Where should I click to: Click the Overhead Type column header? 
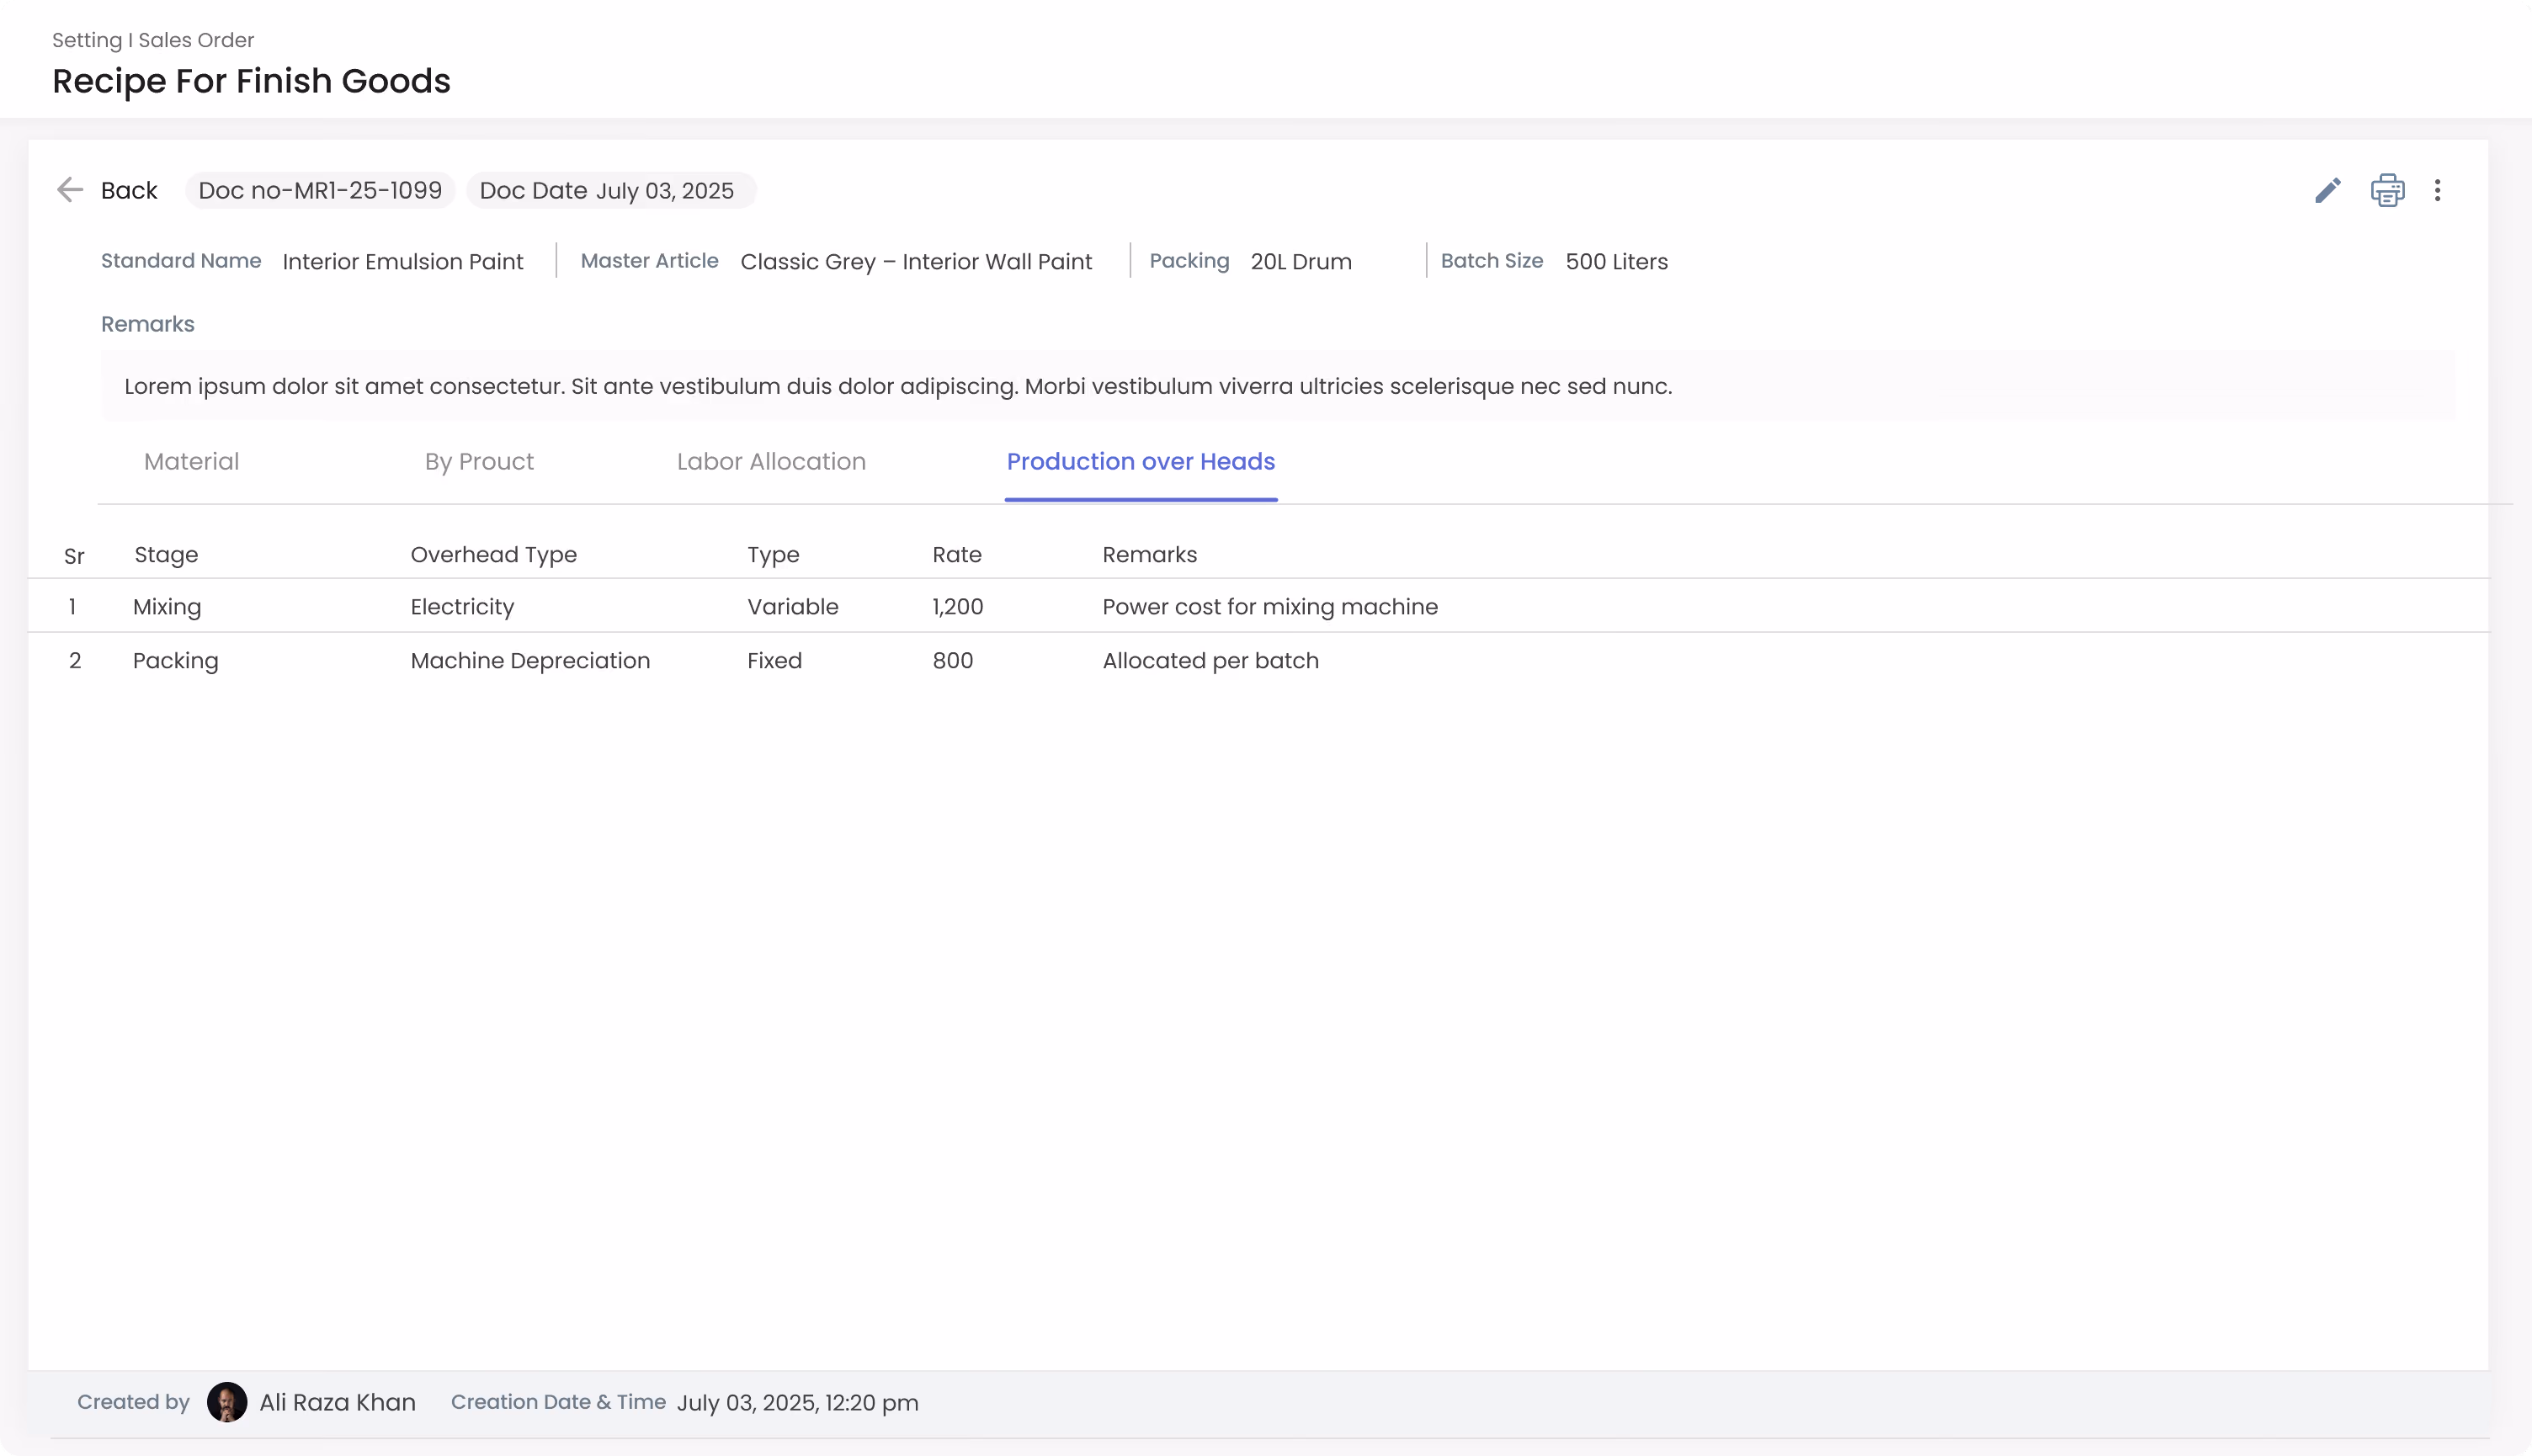pos(493,554)
